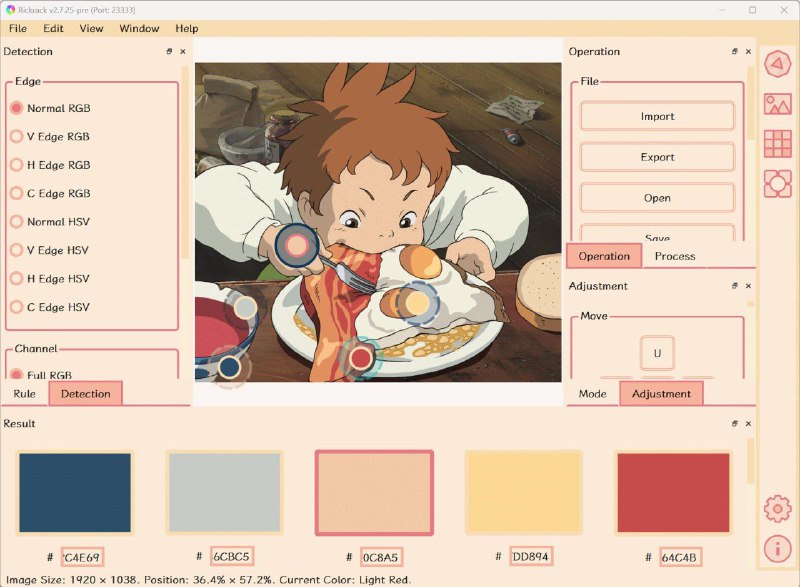800x587 pixels.
Task: Select the pale yellow result swatch
Action: [x=523, y=493]
